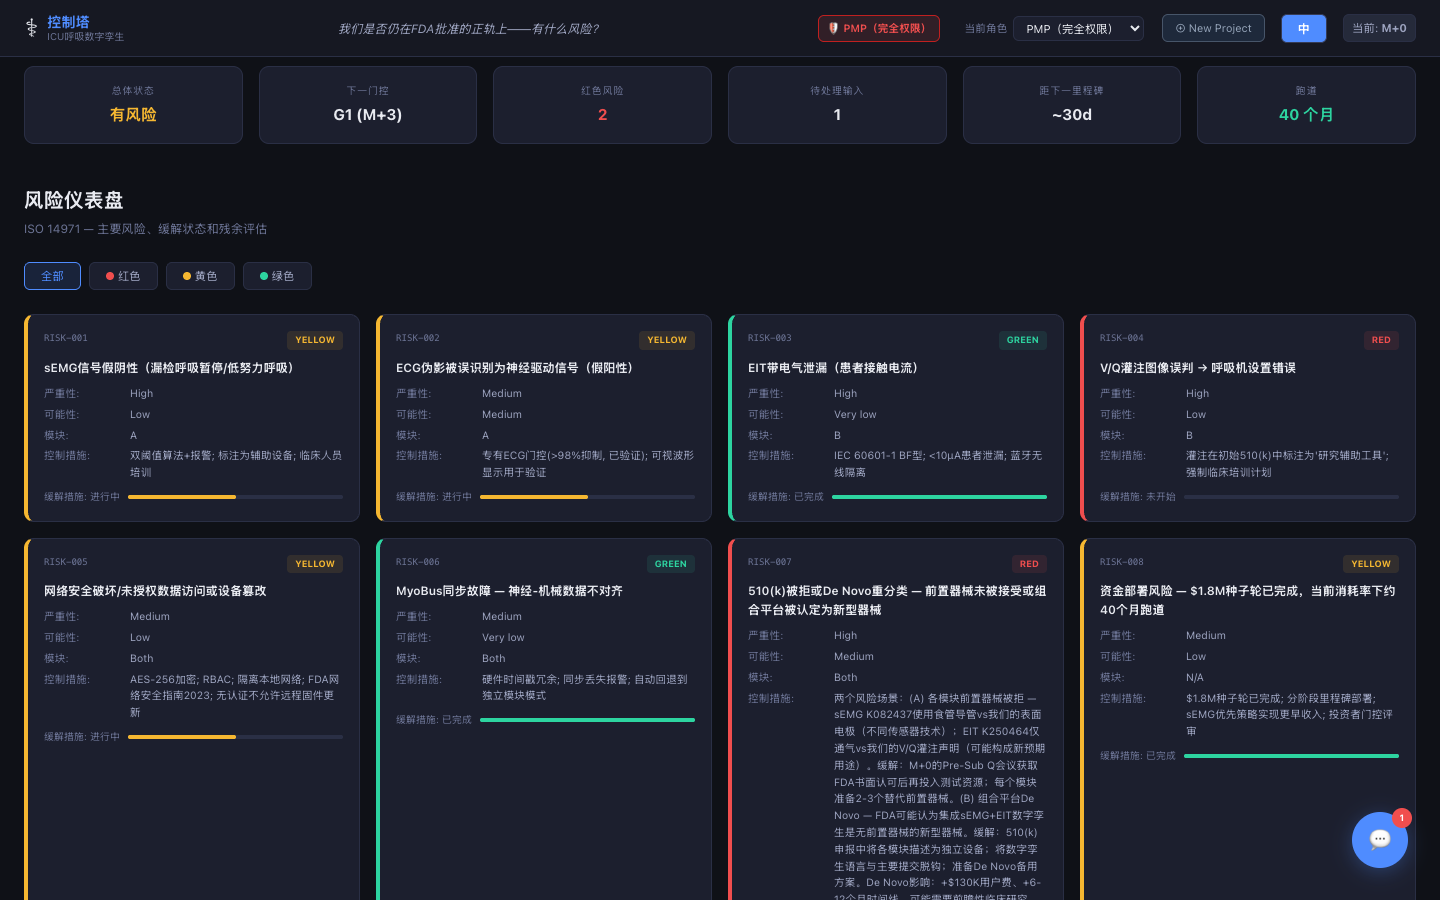The width and height of the screenshot is (1440, 900).
Task: Open RISK-008 资金部署风险 title
Action: point(1248,600)
